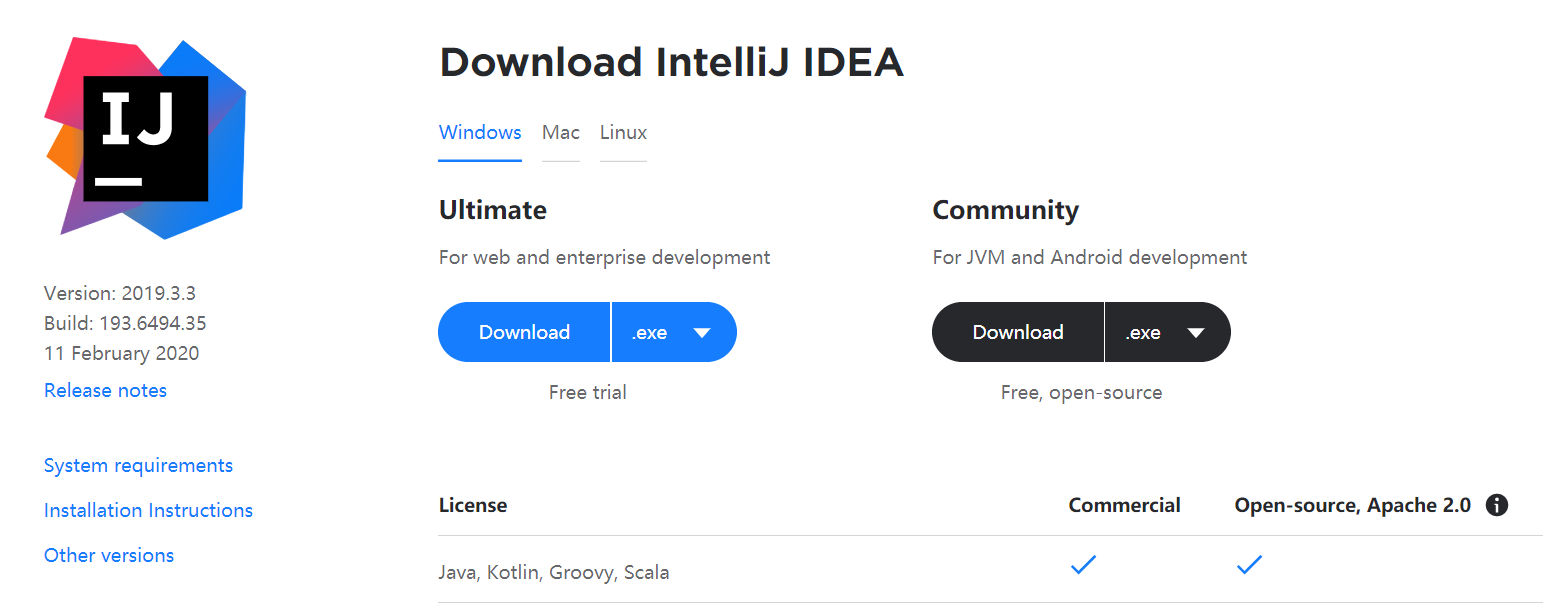
Task: Click the Open-source checkmark for Java row
Action: tap(1249, 565)
